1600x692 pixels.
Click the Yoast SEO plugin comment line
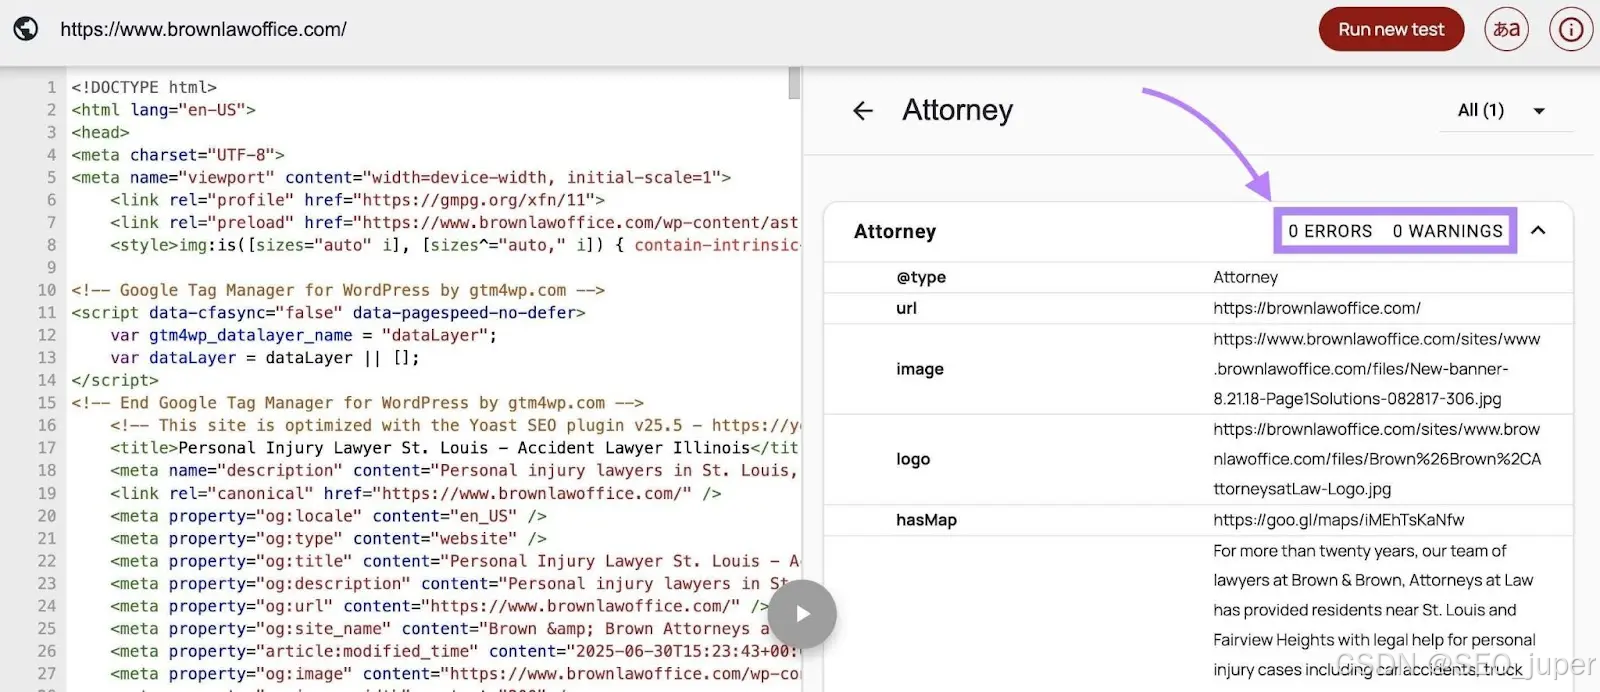coord(454,425)
